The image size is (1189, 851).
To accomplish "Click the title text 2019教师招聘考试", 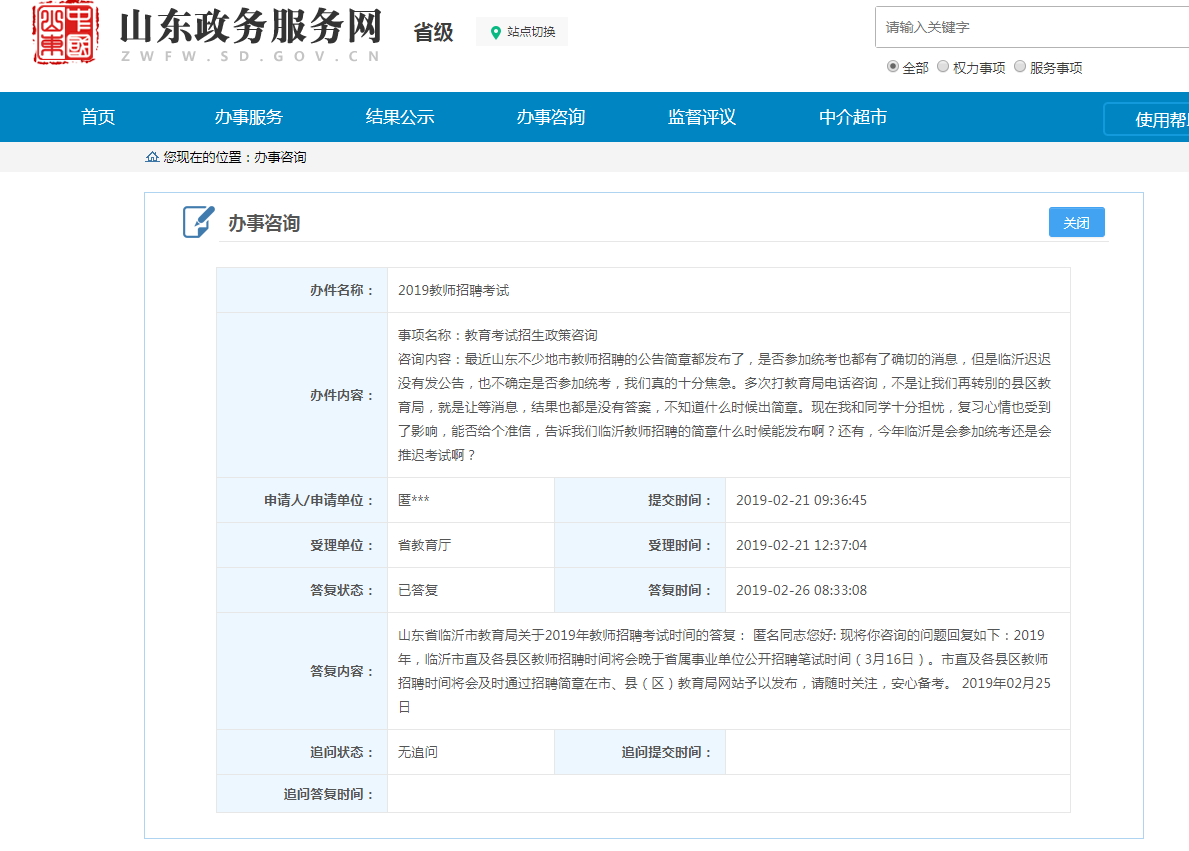I will pos(453,290).
